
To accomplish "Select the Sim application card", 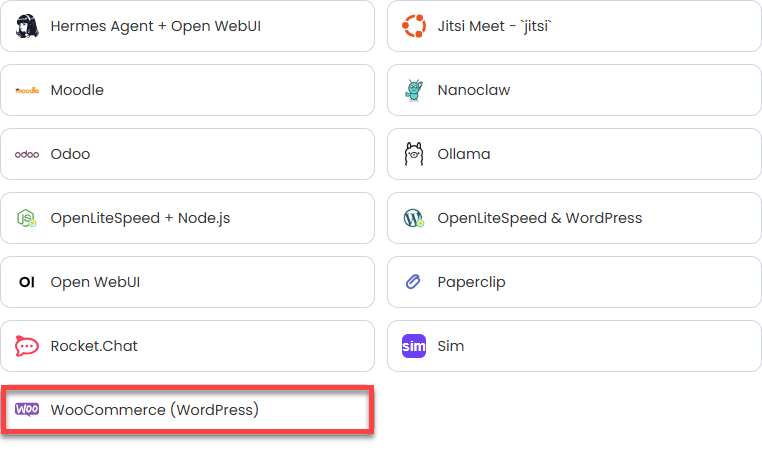I will [574, 346].
